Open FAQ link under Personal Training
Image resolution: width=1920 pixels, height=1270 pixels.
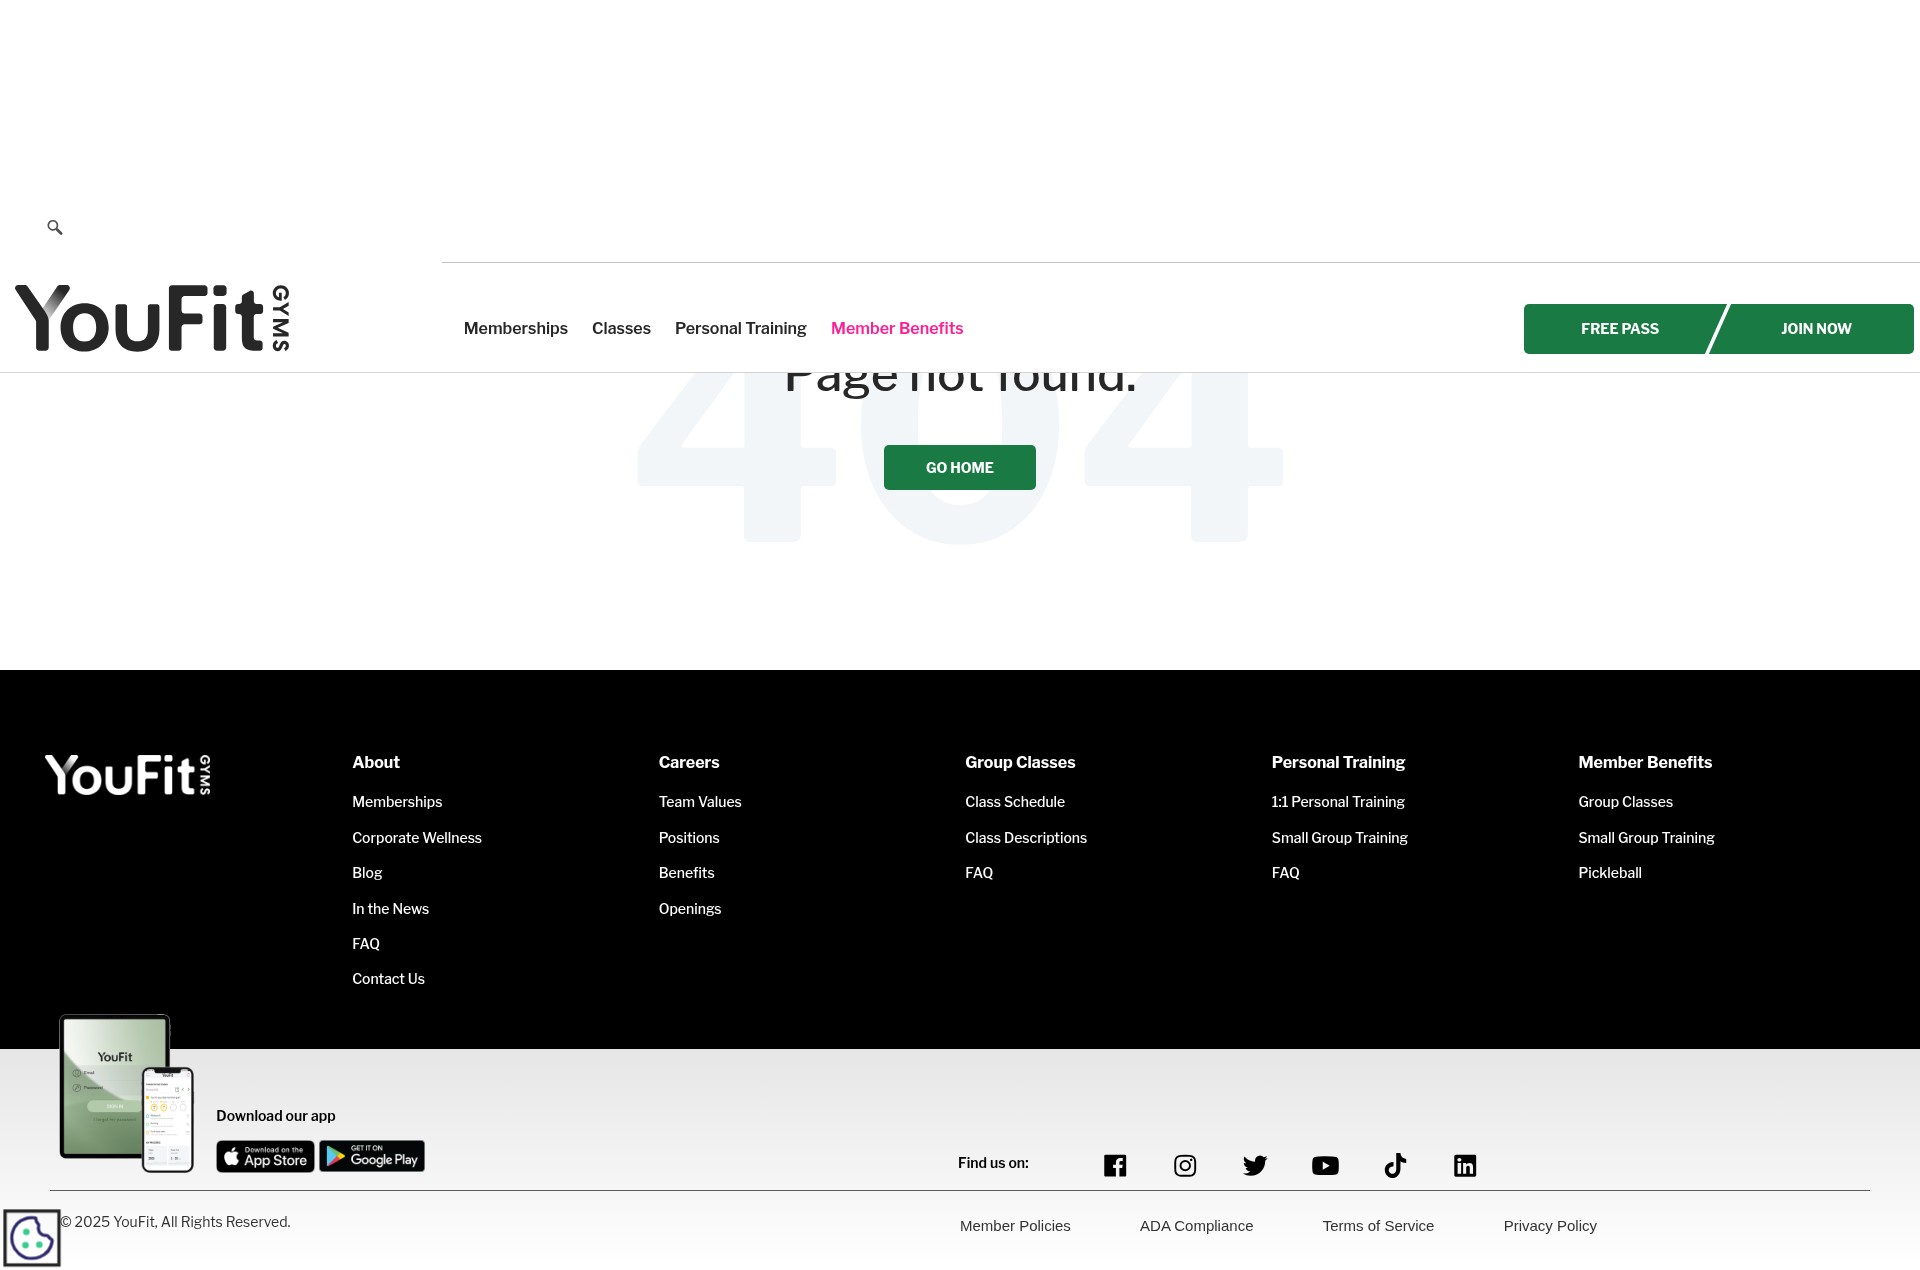[x=1286, y=873]
